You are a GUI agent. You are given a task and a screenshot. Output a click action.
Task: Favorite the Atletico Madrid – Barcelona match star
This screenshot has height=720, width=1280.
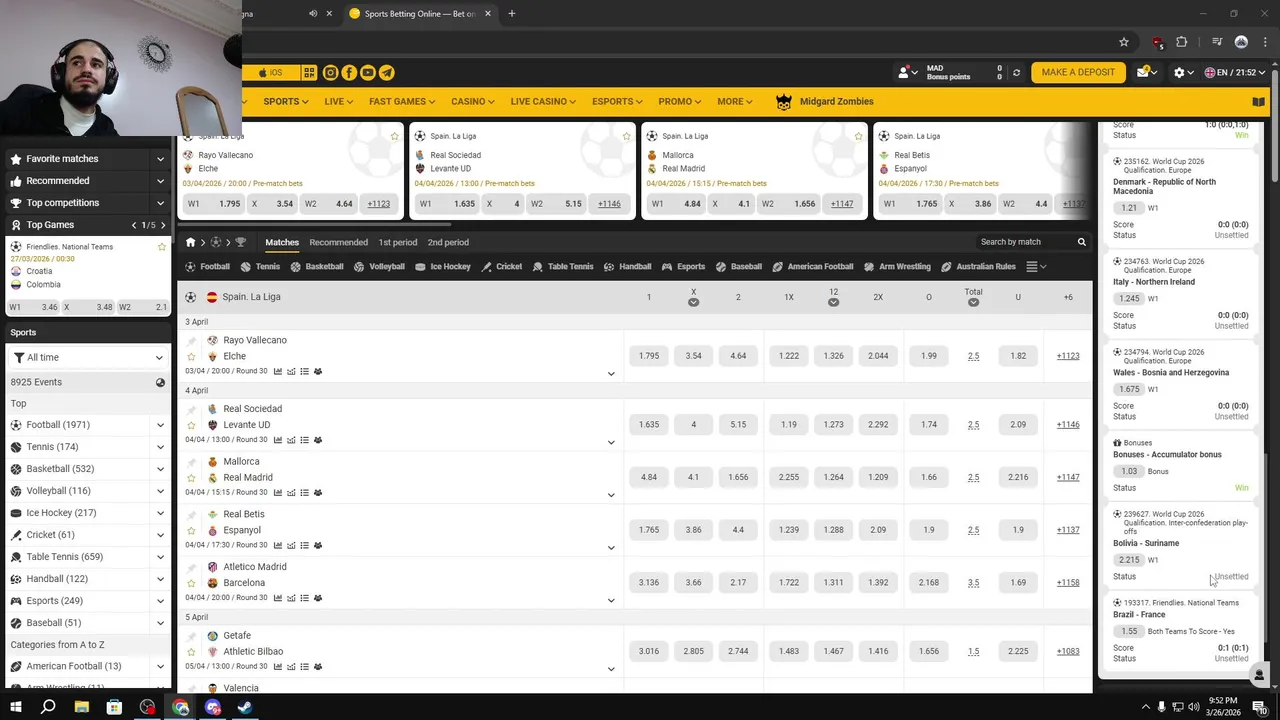click(191, 583)
